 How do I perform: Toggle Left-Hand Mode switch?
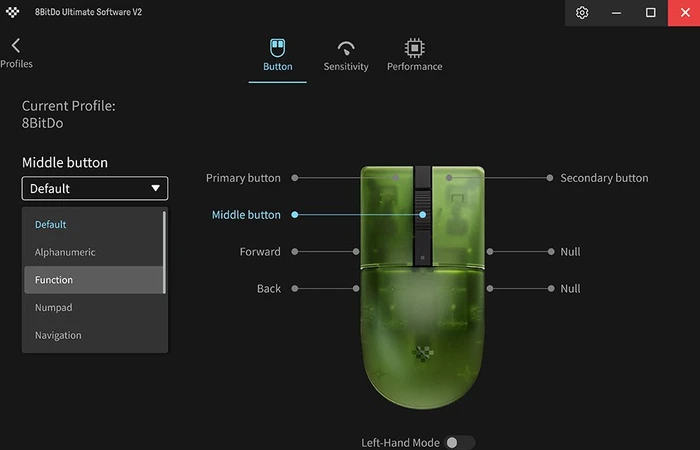[459, 442]
